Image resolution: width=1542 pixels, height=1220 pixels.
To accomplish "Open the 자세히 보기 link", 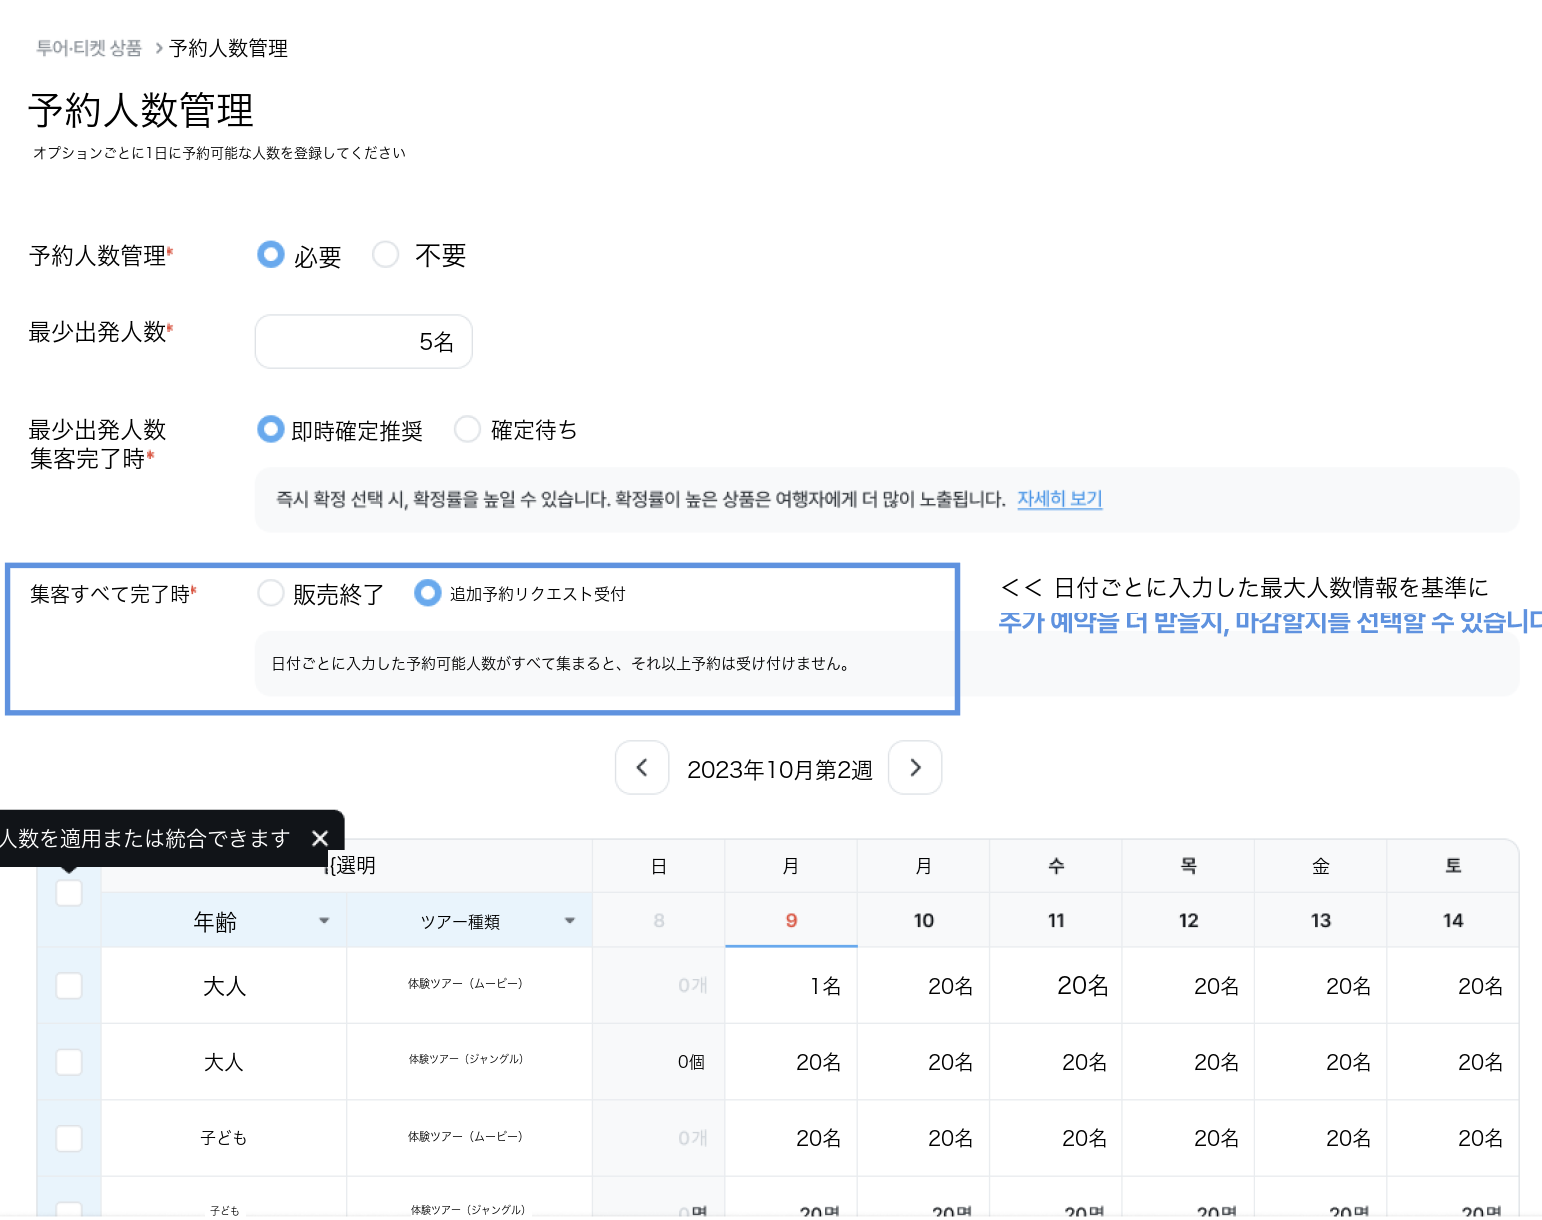I will [x=1059, y=498].
